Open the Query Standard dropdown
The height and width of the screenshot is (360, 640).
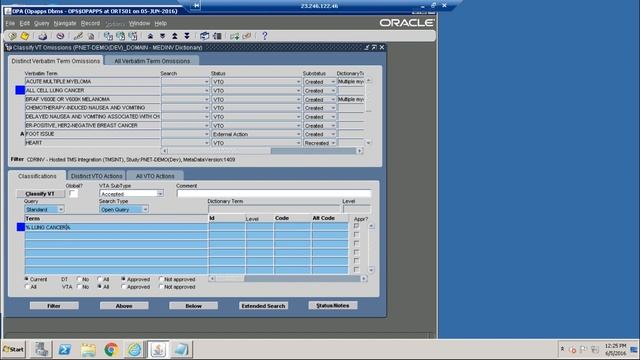pos(61,209)
